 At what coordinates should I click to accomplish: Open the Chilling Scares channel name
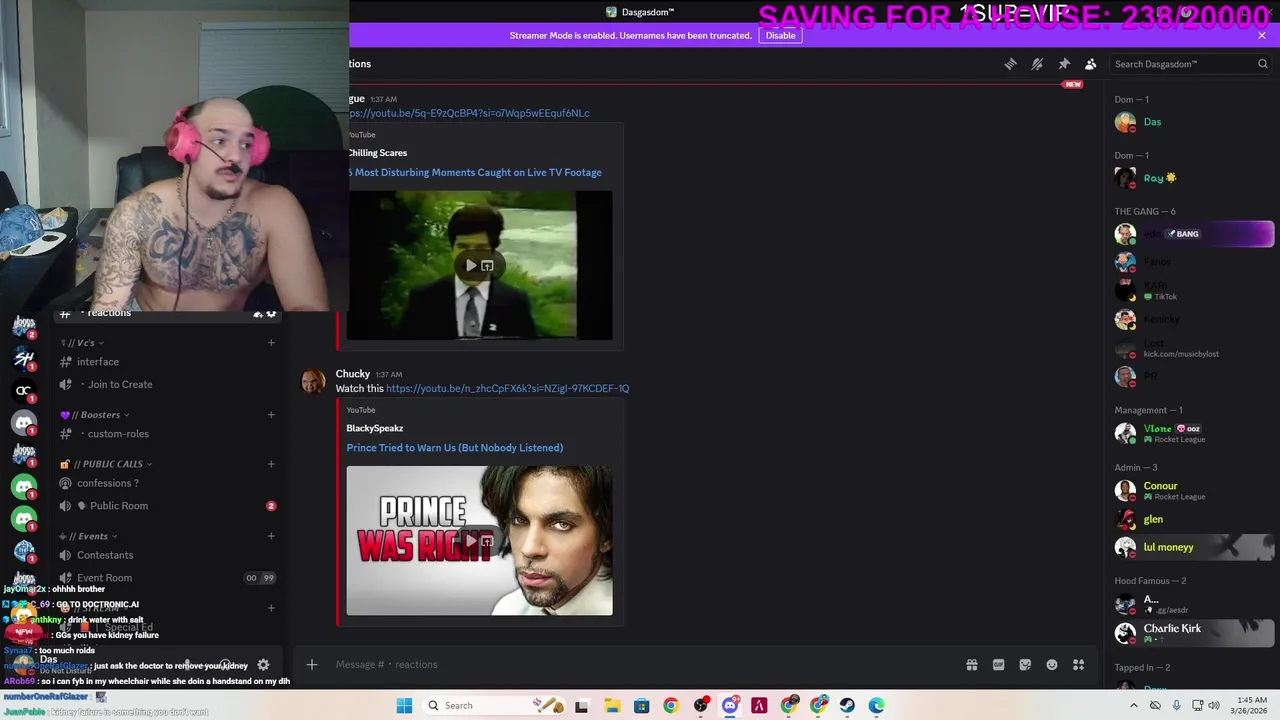click(377, 153)
